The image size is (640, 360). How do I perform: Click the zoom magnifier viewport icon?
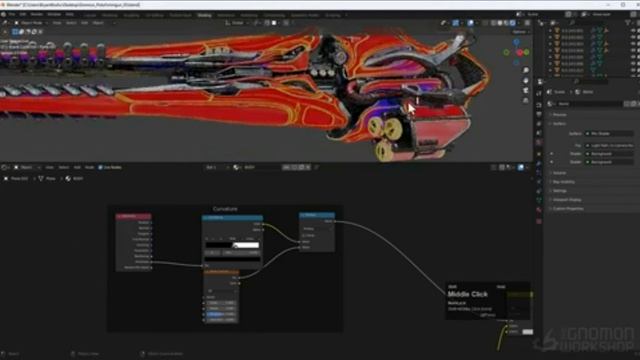click(526, 70)
